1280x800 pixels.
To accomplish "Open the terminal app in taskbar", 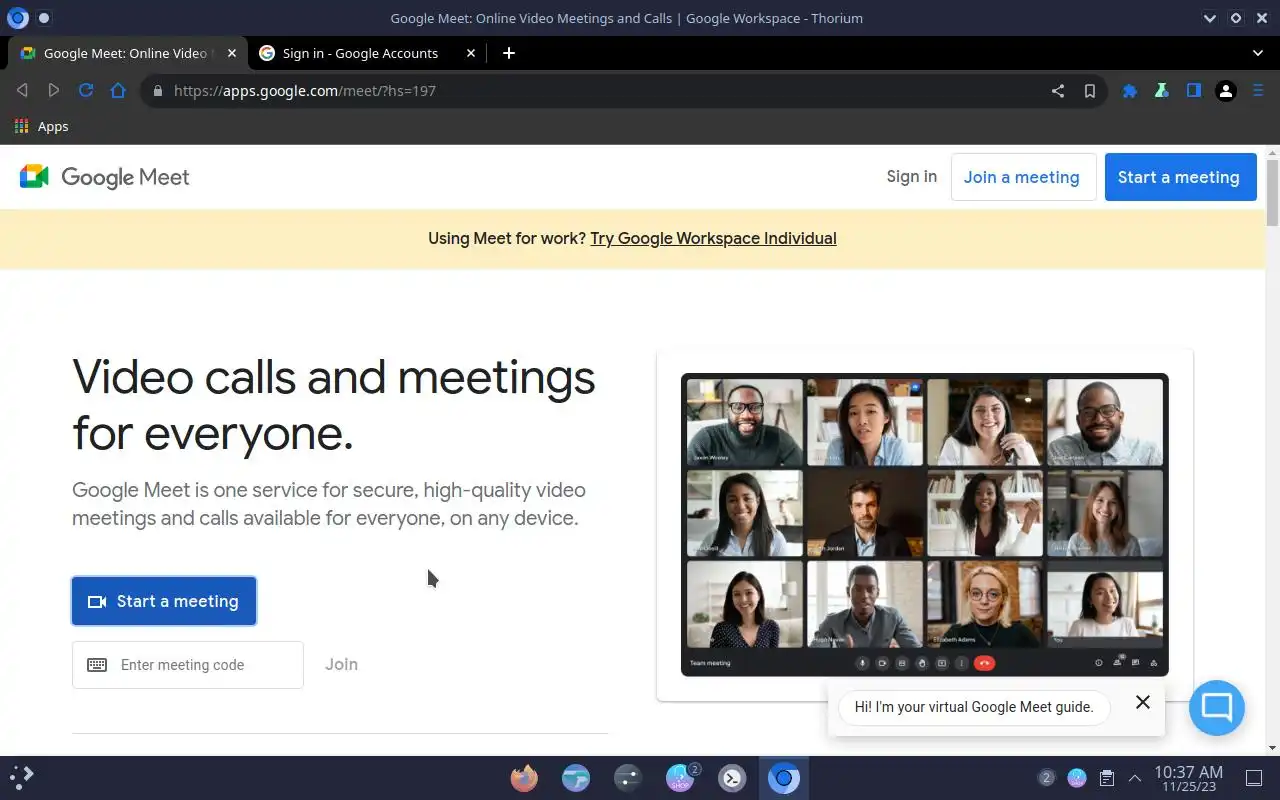I will 732,777.
